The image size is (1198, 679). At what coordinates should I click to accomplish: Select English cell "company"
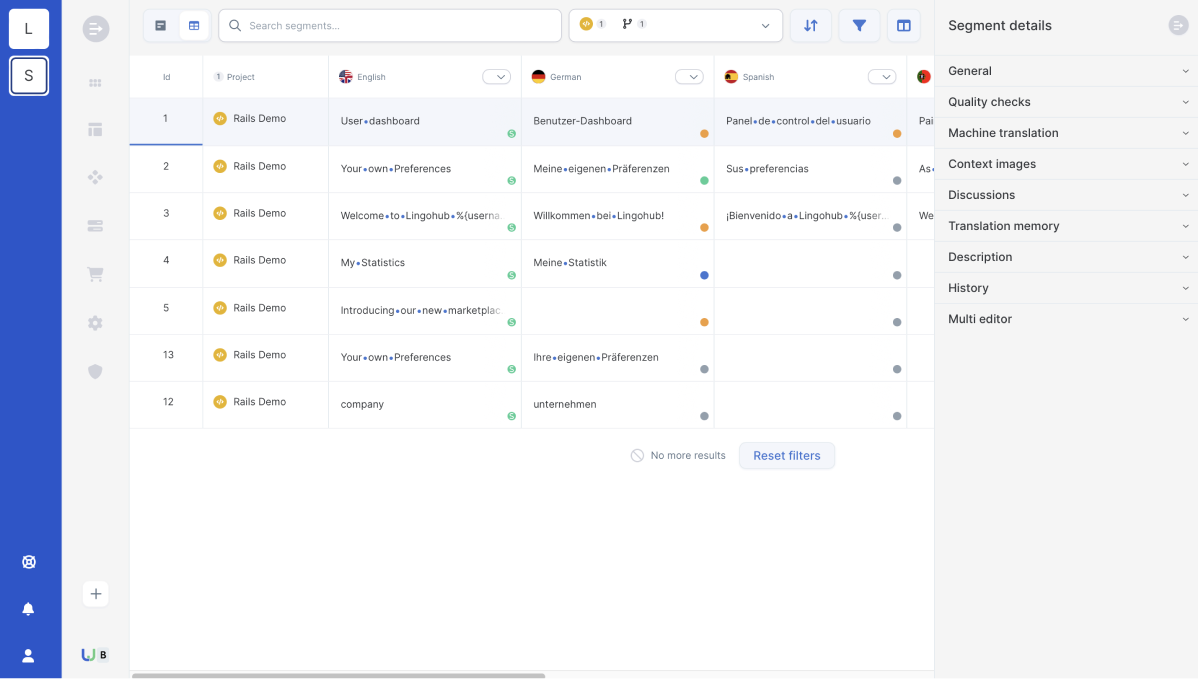(x=425, y=405)
